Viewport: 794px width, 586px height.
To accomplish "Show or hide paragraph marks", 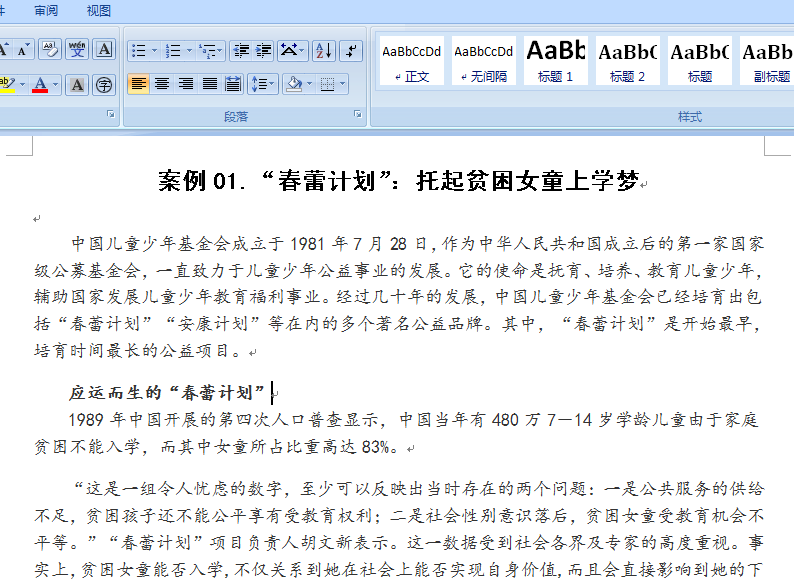I will (x=351, y=50).
